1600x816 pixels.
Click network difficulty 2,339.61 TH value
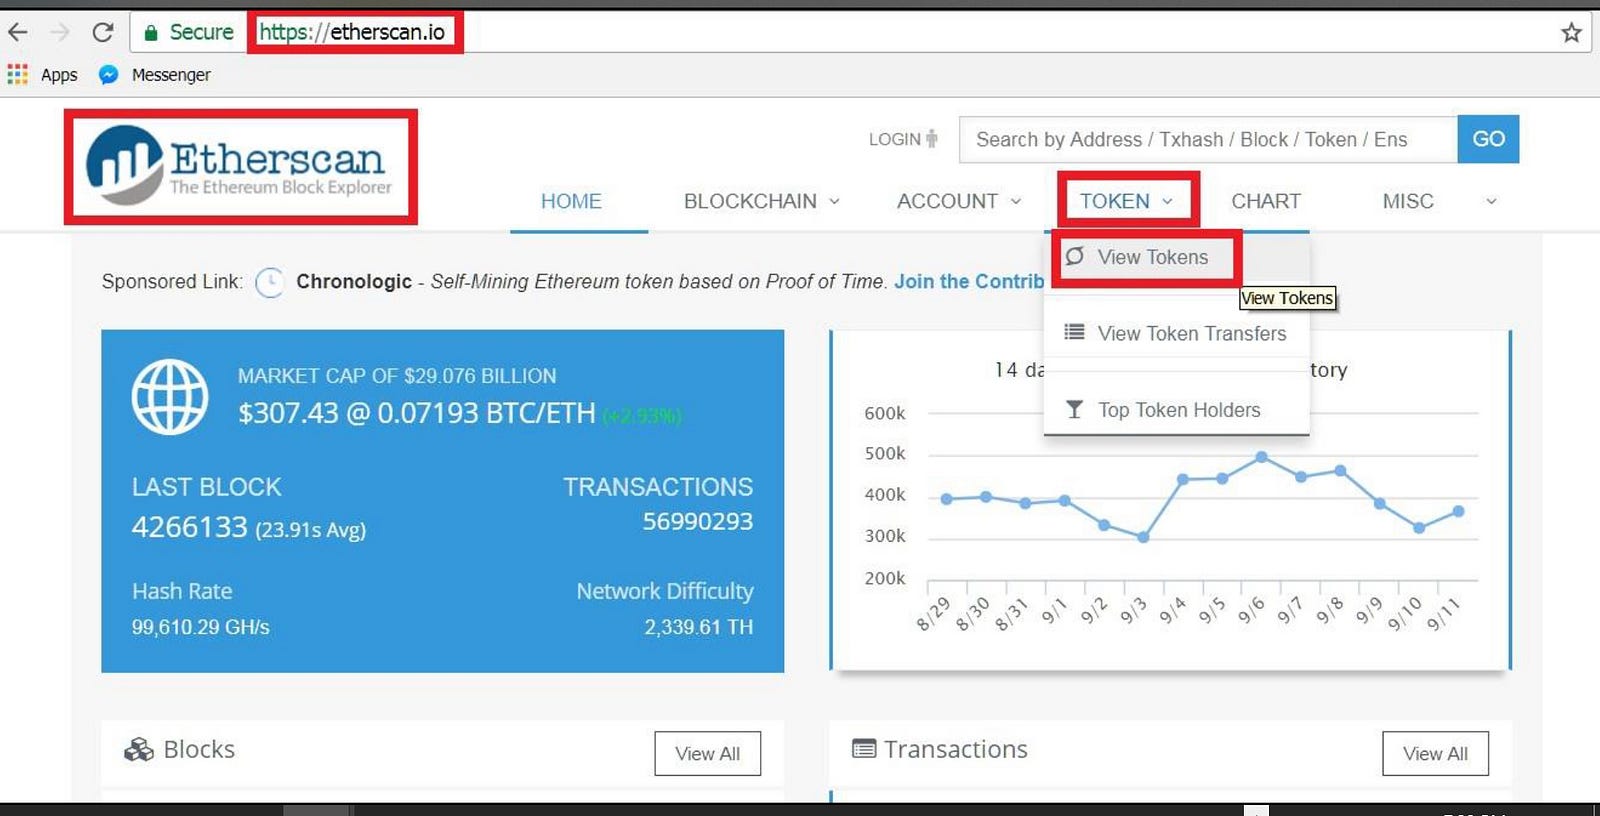click(x=698, y=627)
